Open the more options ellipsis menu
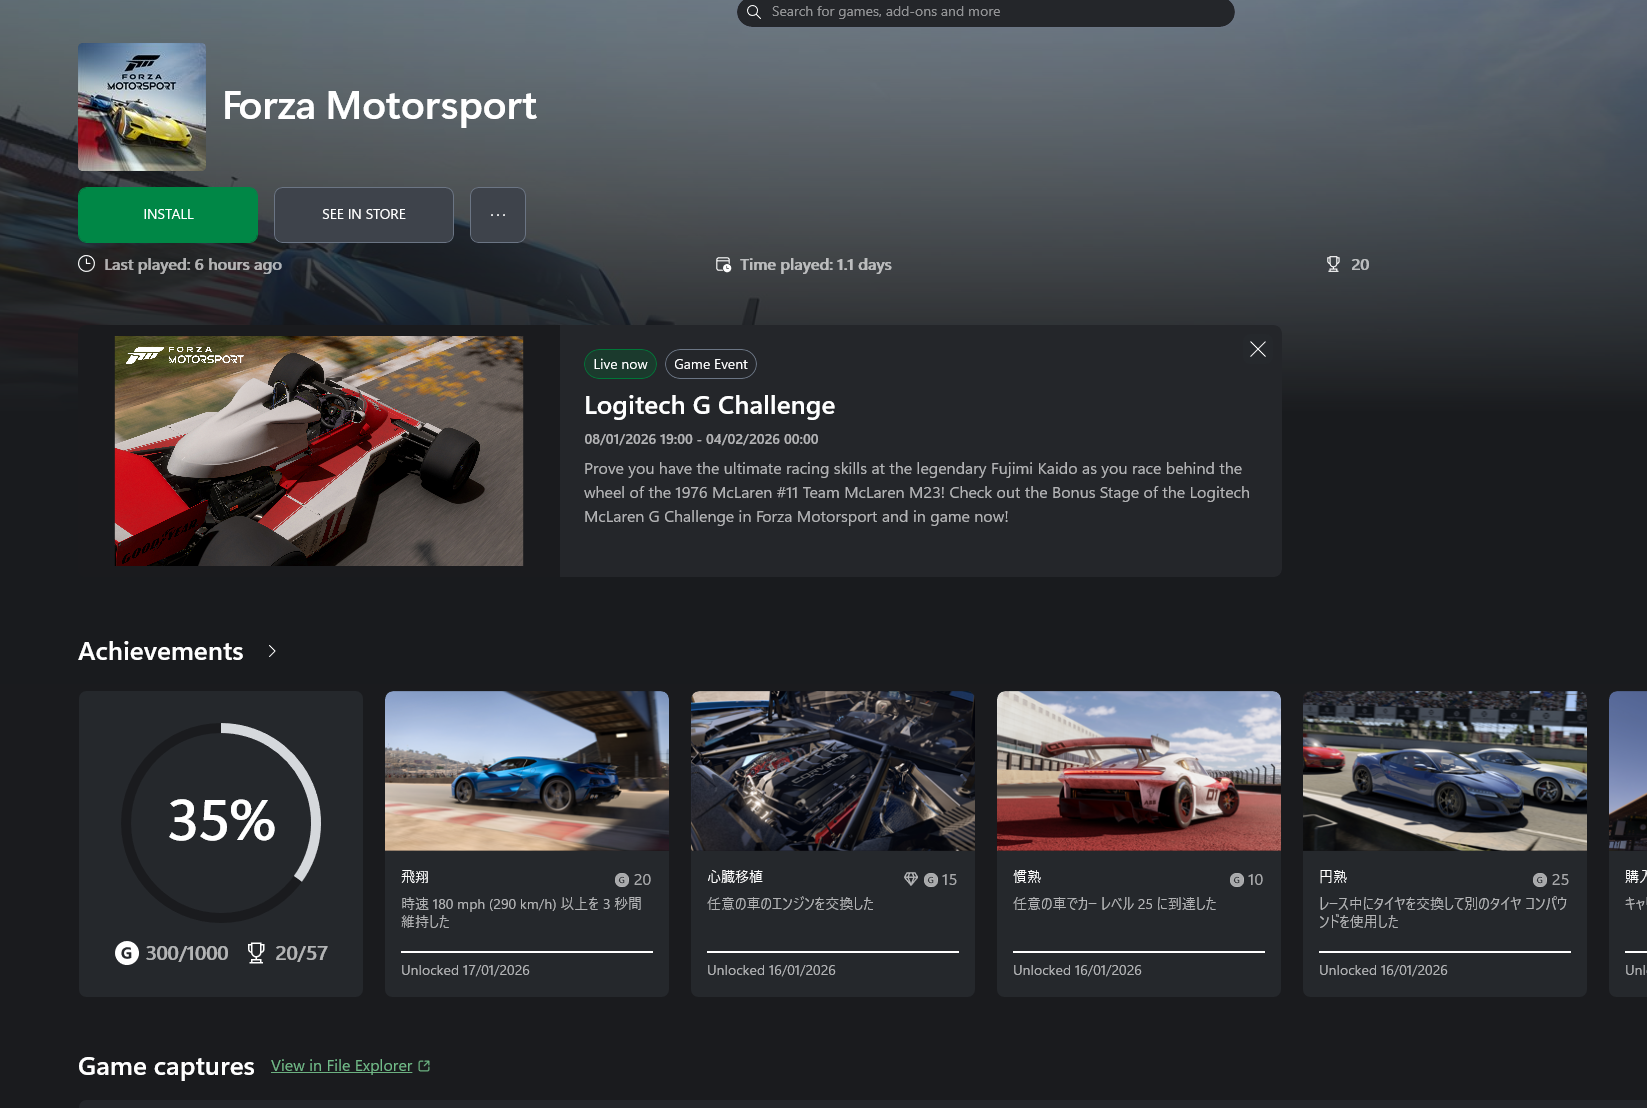Image resolution: width=1647 pixels, height=1108 pixels. point(498,215)
